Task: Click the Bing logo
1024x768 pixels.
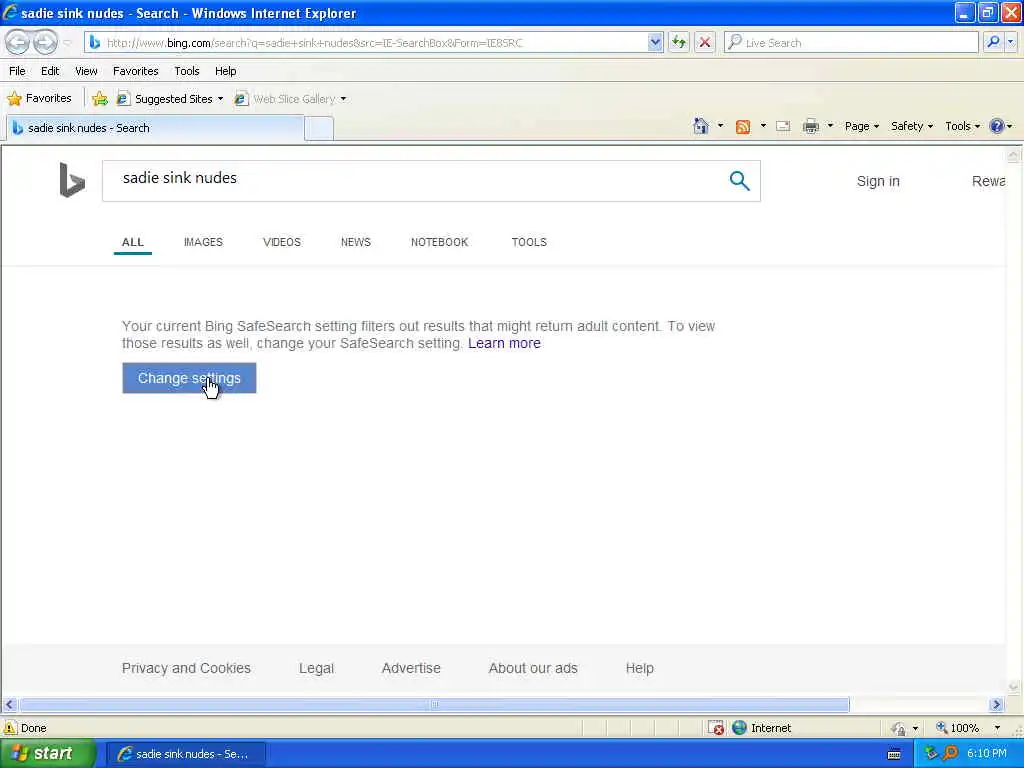Action: [72, 180]
